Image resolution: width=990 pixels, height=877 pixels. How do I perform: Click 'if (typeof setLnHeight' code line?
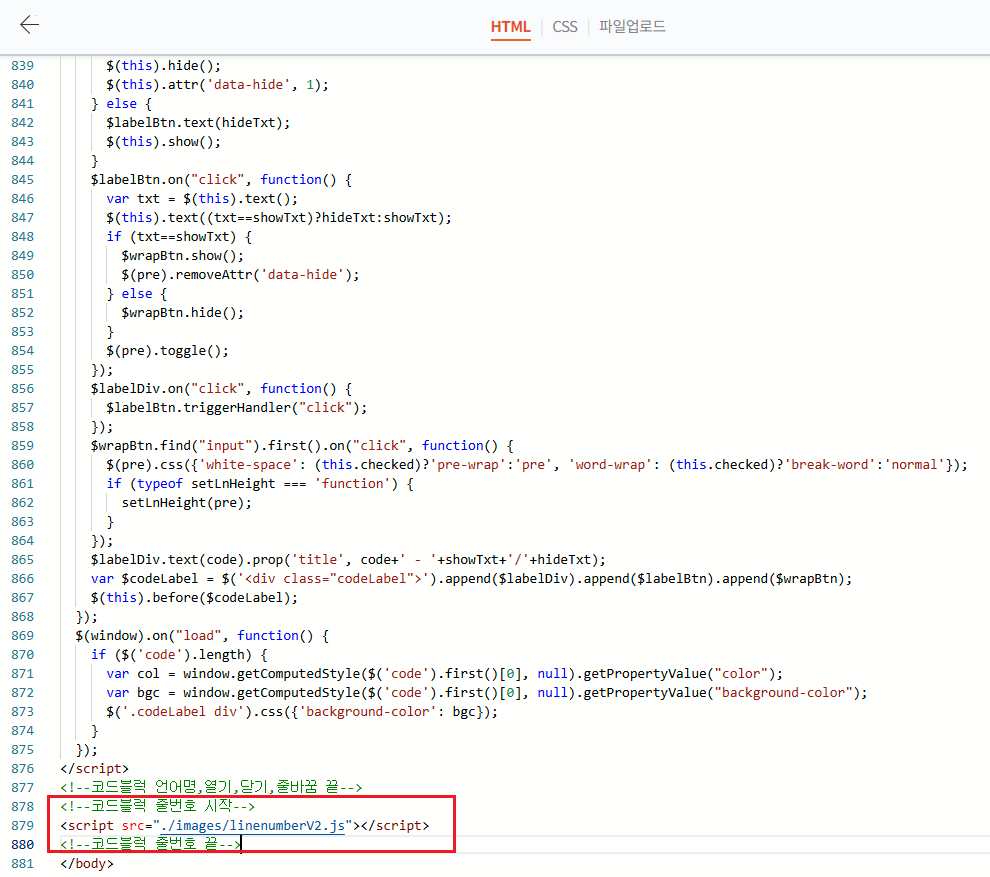tap(259, 484)
